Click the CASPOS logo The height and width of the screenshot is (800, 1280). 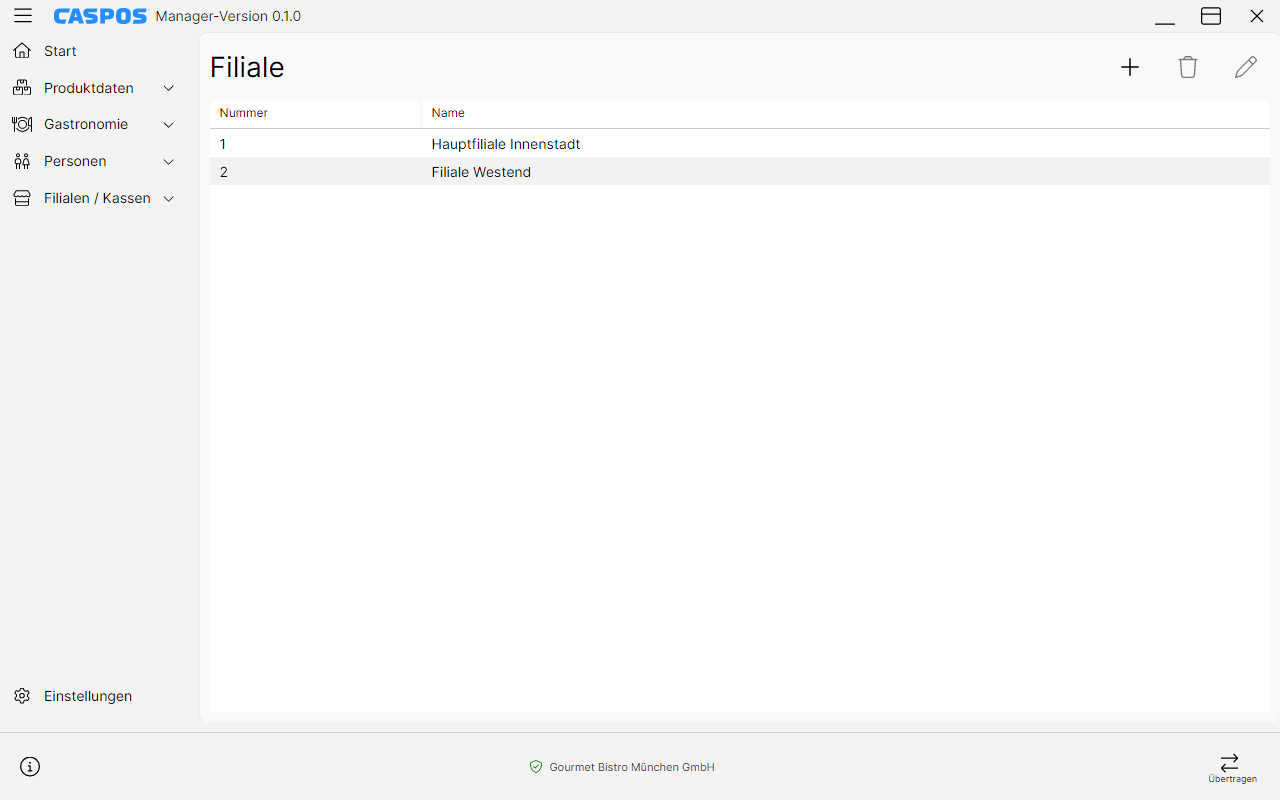tap(100, 16)
